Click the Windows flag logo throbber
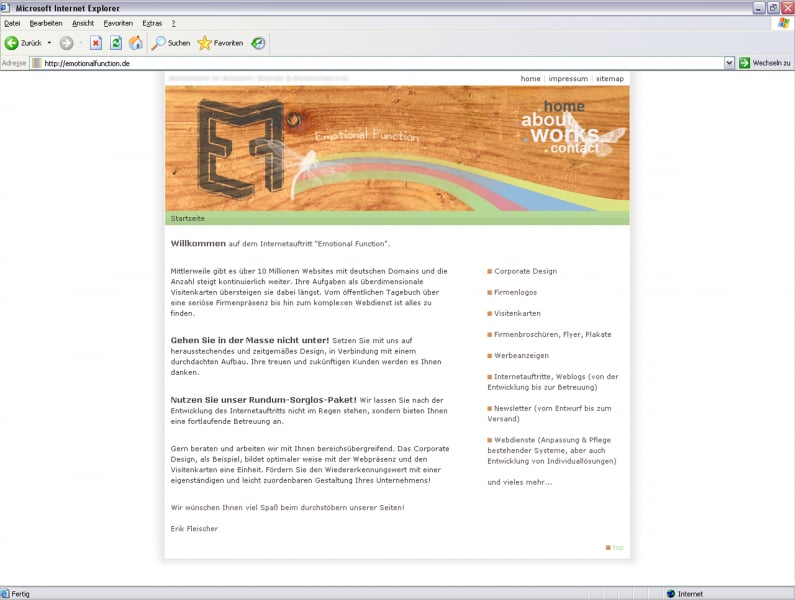Viewport: 795px width, 600px height. coord(784,23)
